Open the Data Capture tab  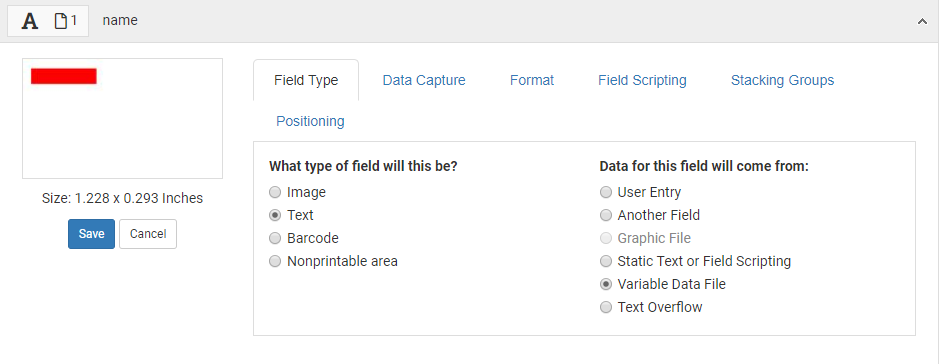[x=424, y=80]
